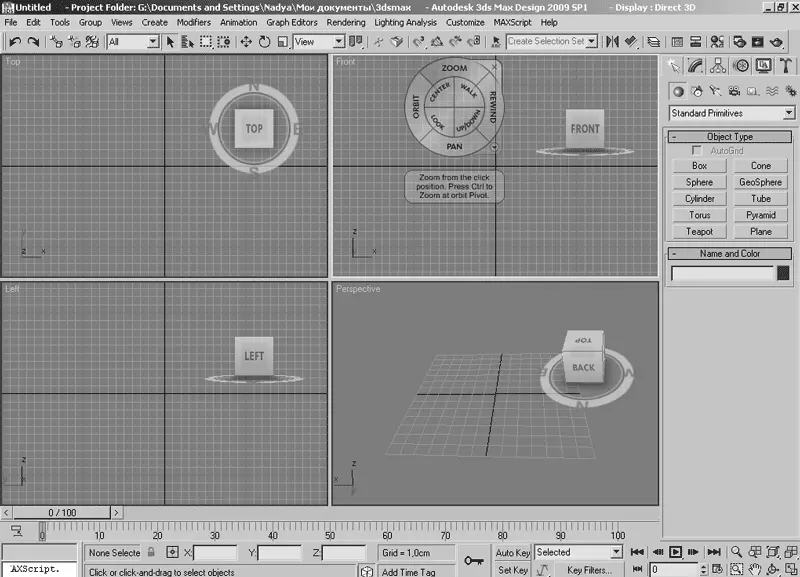Choose Rectangular Selection Region tool
Screen dimensions: 800x577
tap(206, 42)
